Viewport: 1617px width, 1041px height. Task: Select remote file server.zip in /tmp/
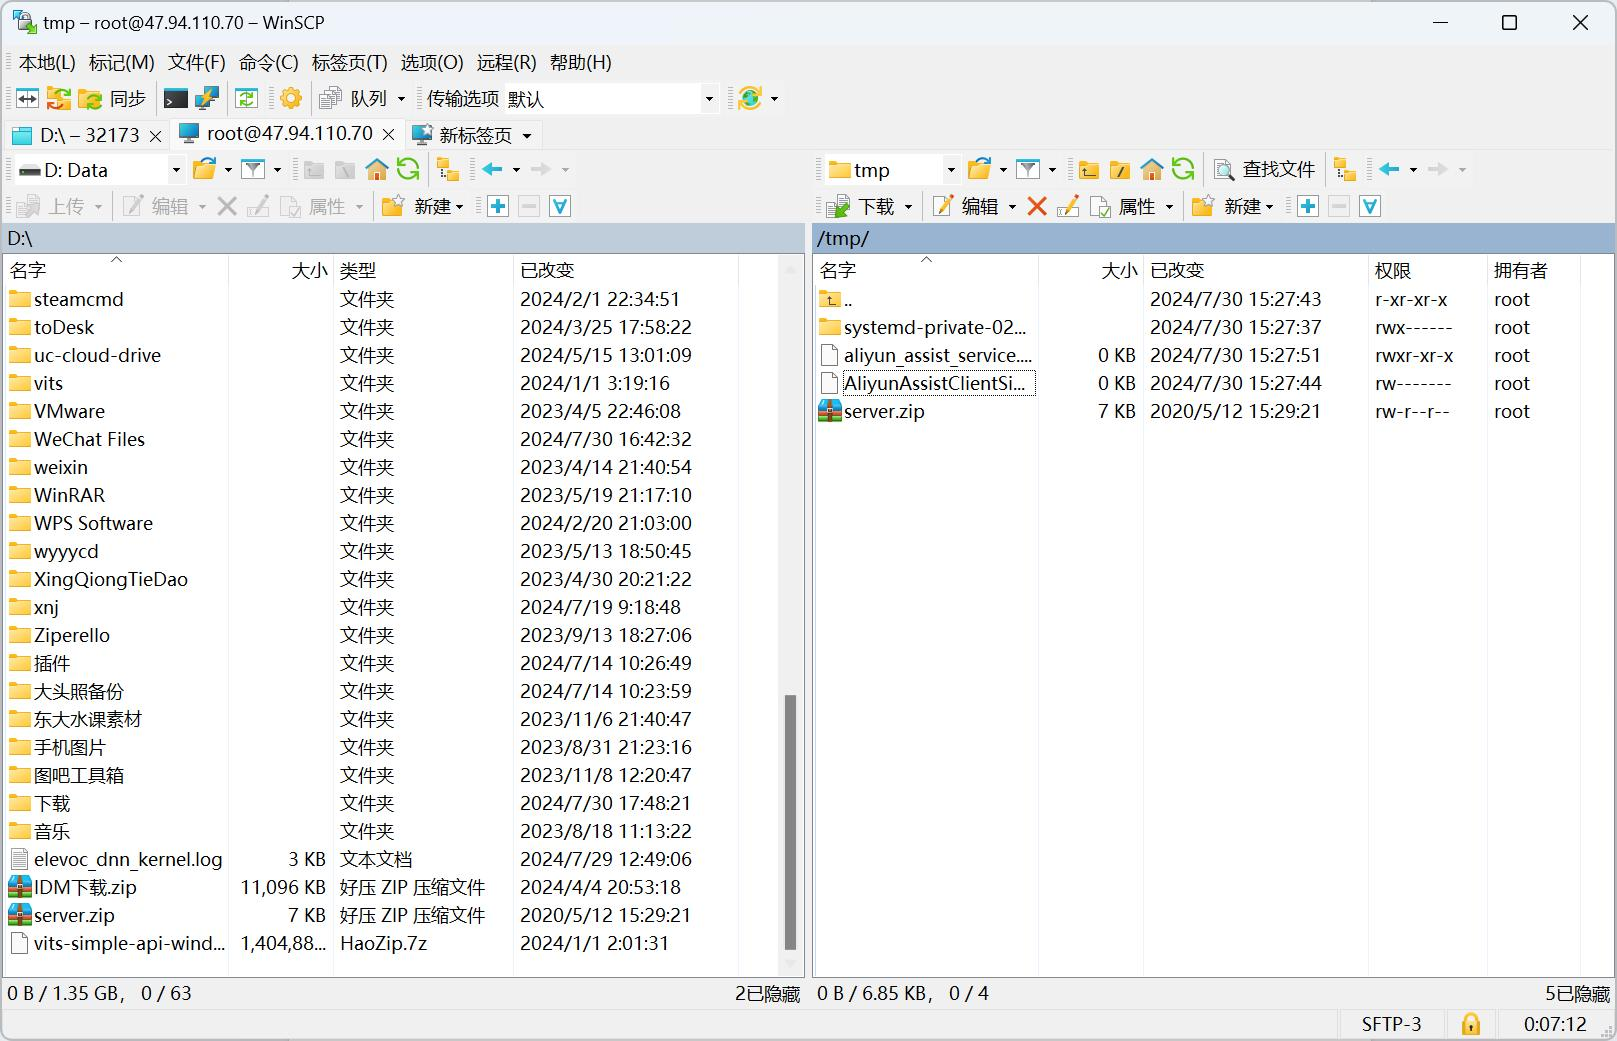884,411
